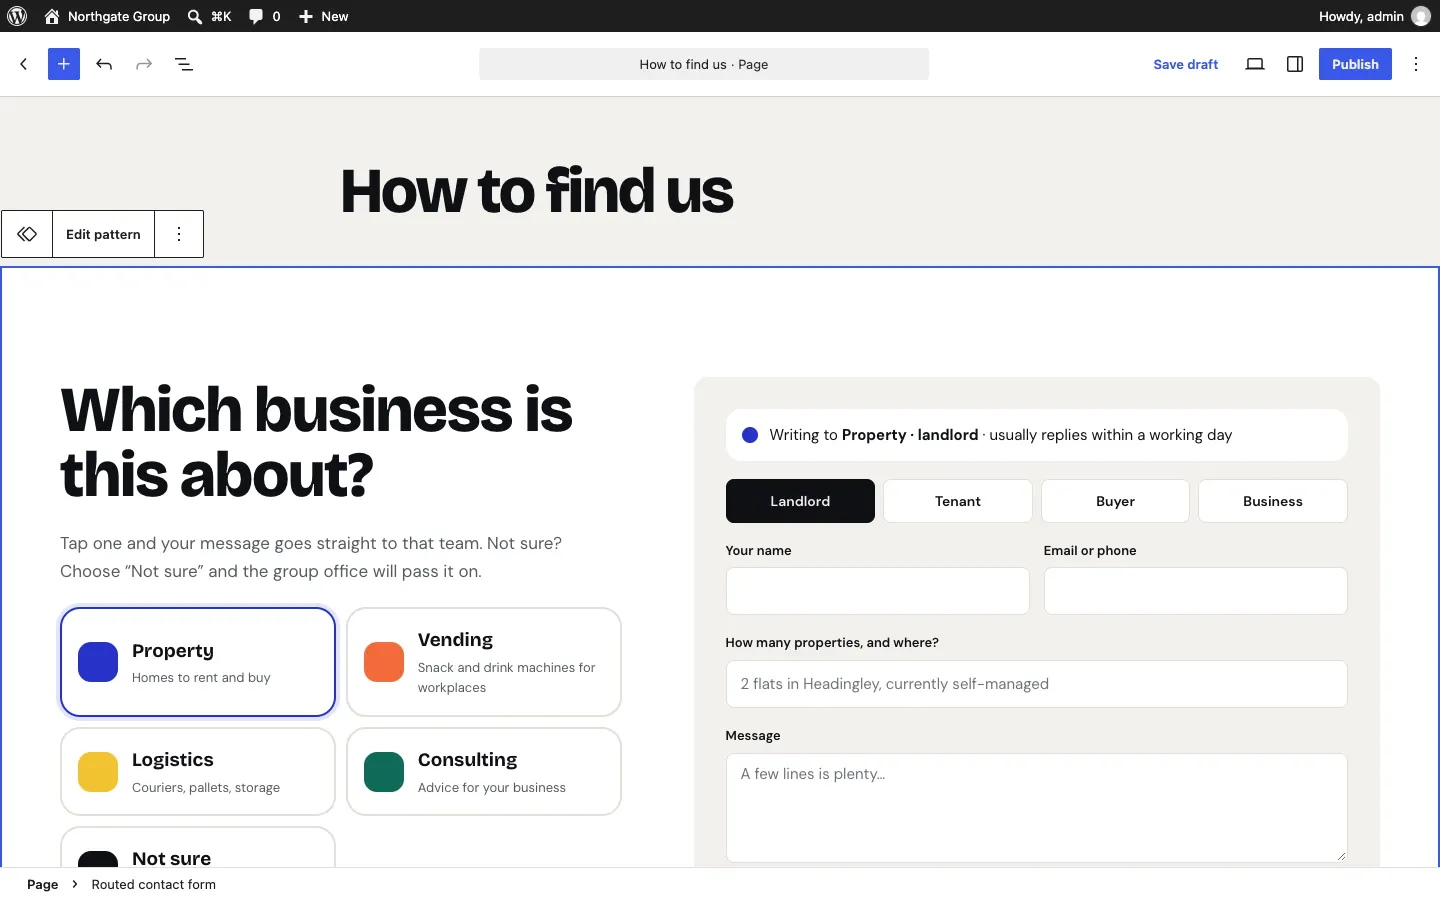Open block toolbar options three-dot menu
The image size is (1440, 900).
[x=179, y=234]
